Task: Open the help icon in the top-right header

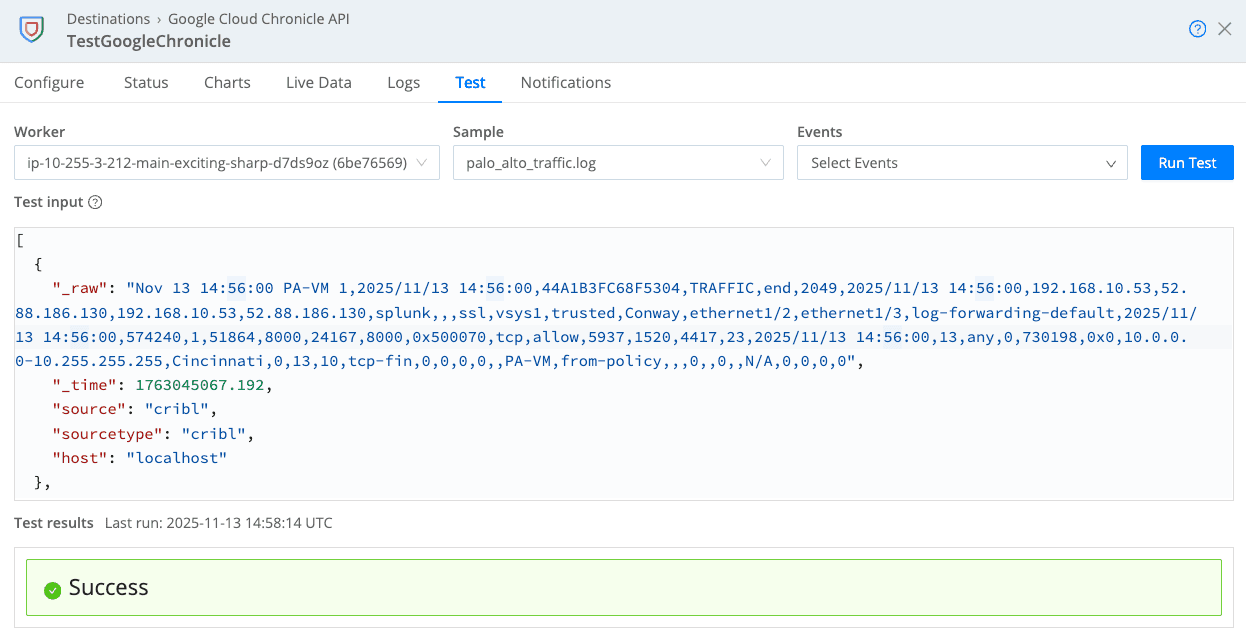Action: click(1198, 29)
